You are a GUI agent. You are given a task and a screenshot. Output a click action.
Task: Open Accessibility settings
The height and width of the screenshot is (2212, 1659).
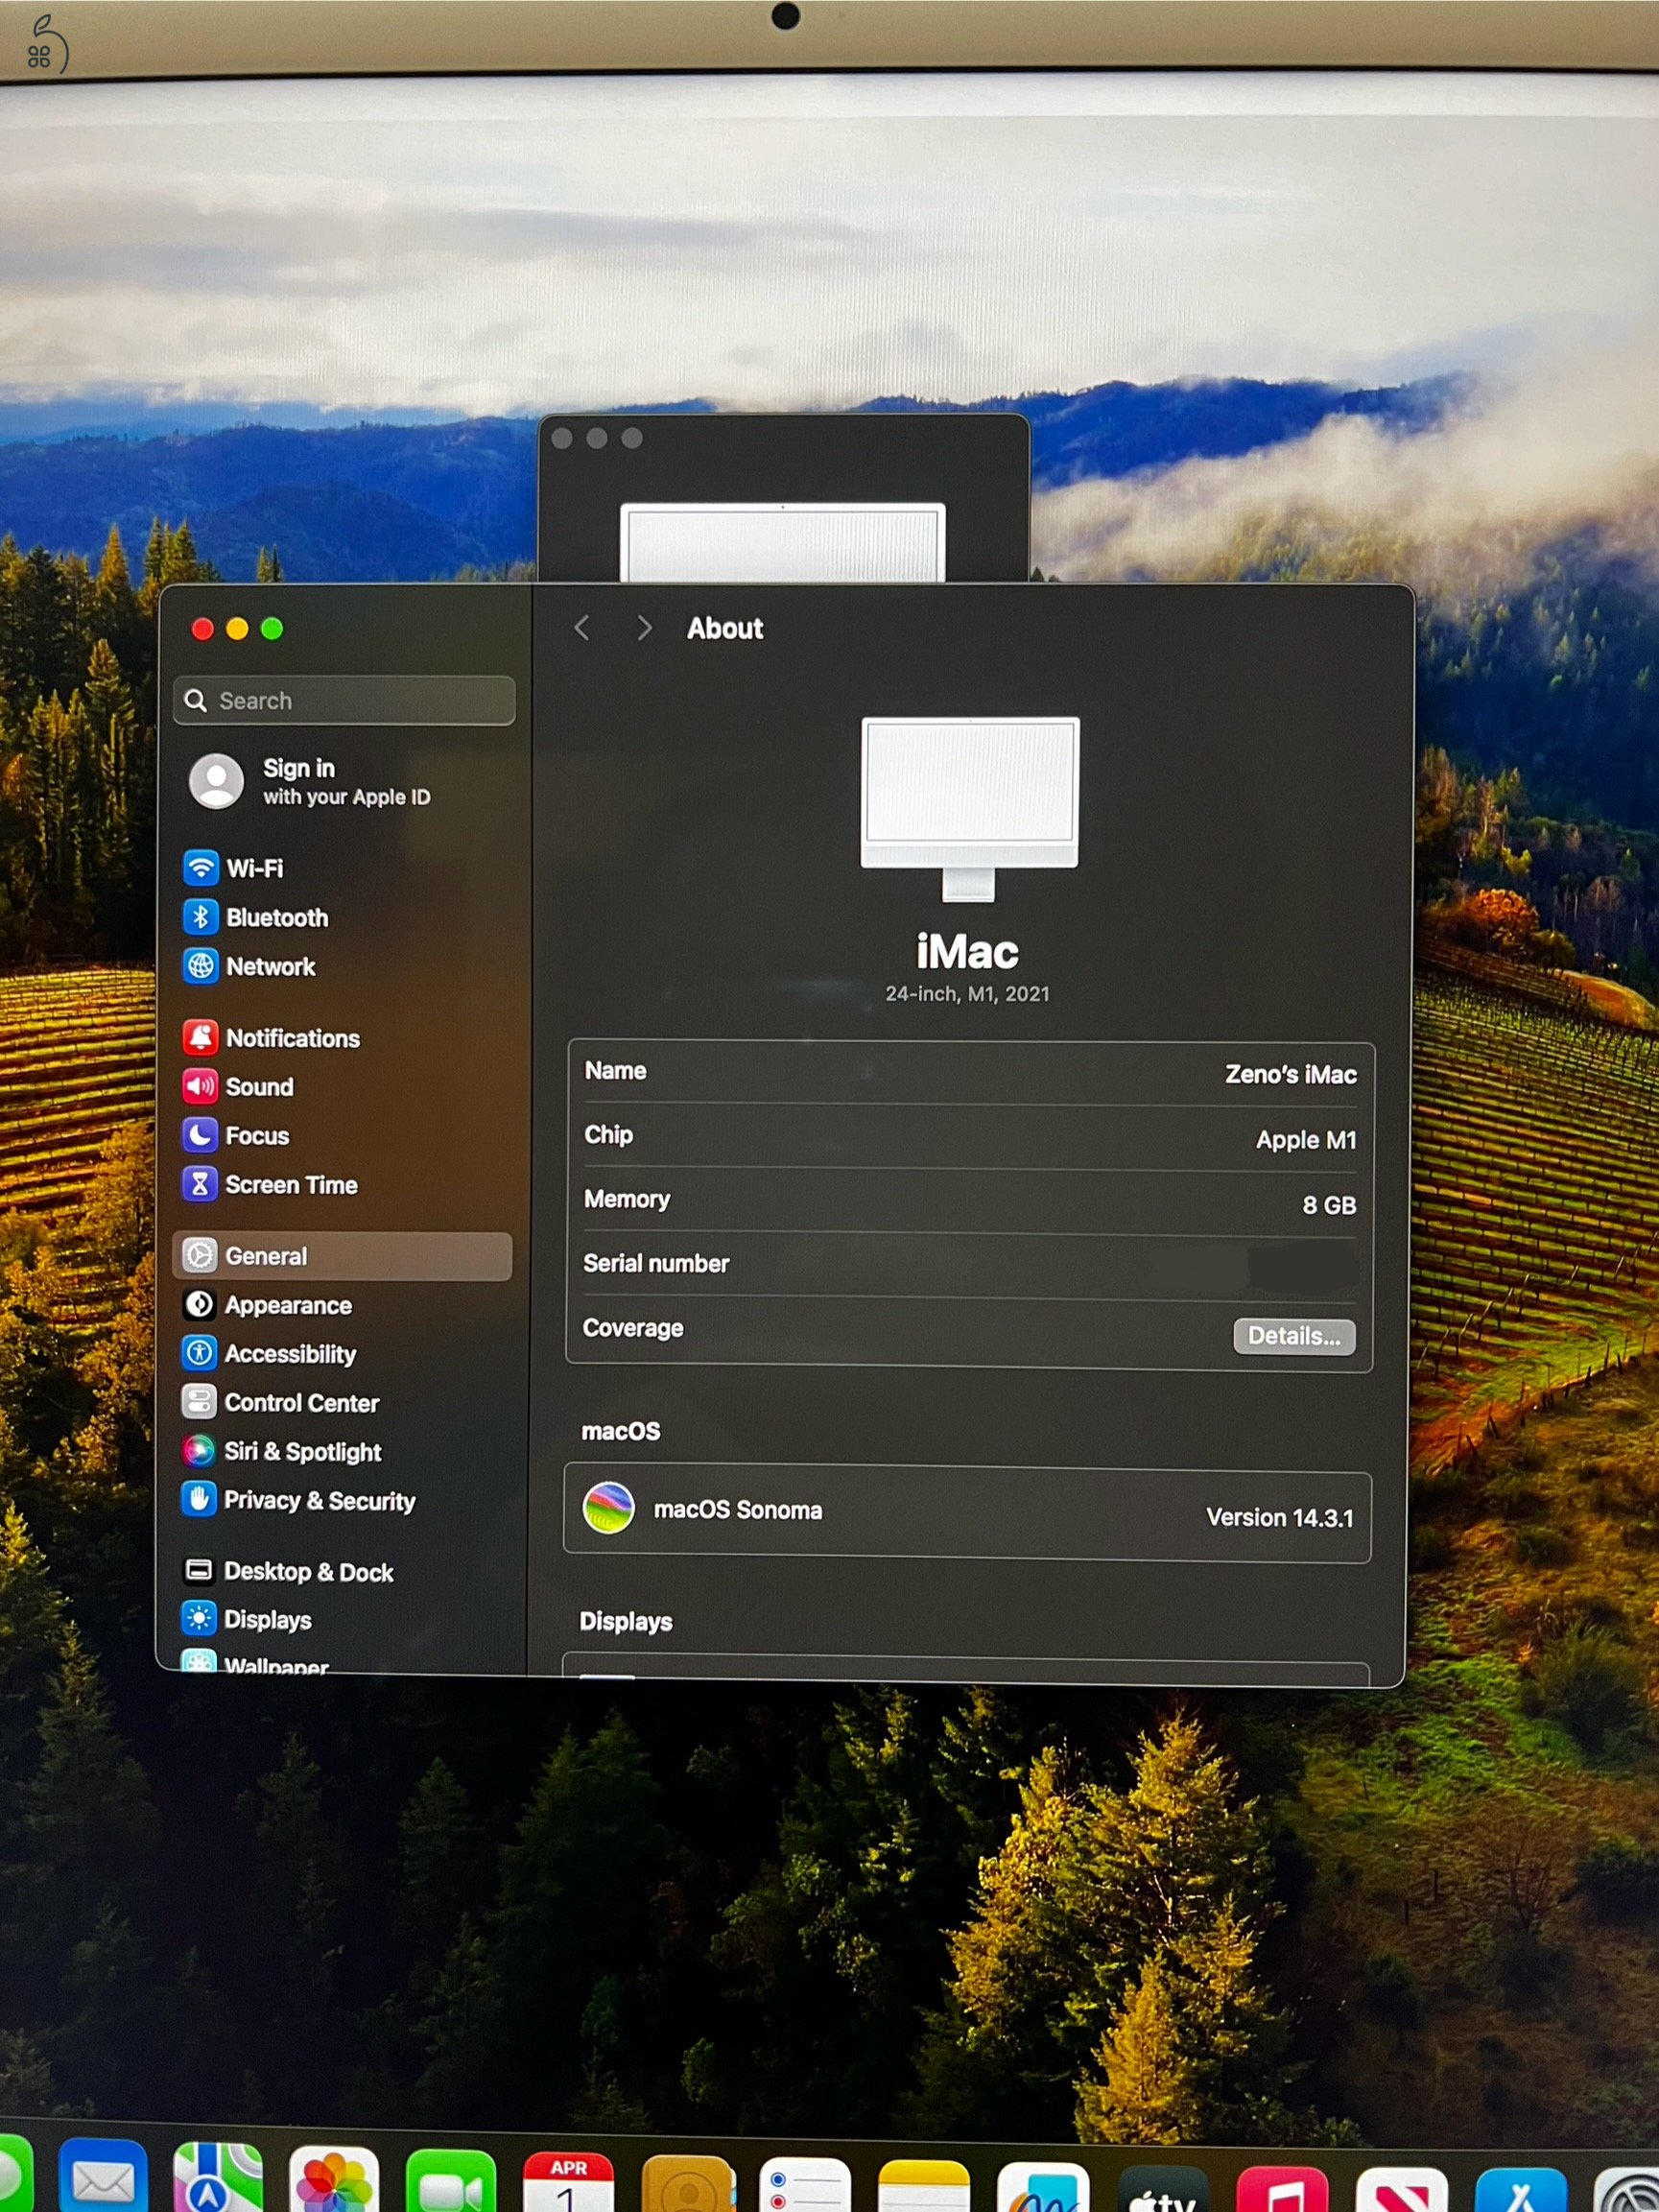coord(270,1353)
